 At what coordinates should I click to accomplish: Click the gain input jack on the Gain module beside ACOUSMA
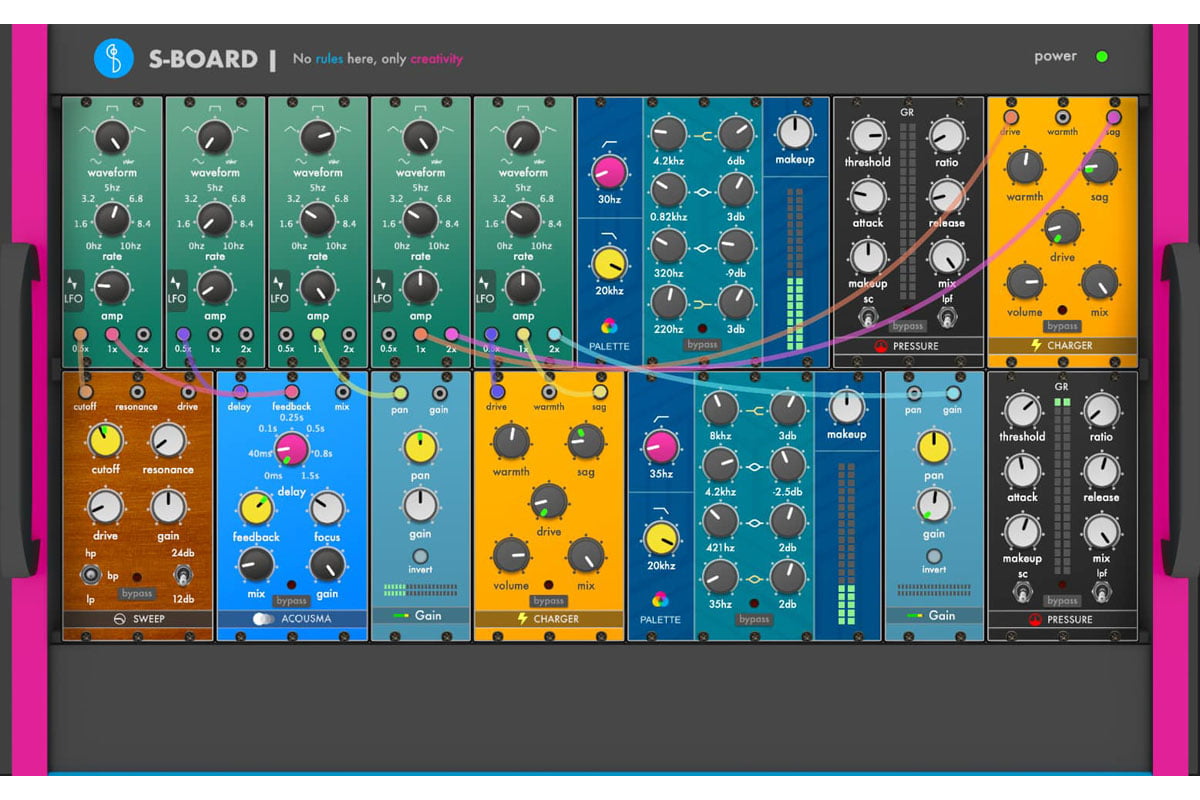pos(440,392)
